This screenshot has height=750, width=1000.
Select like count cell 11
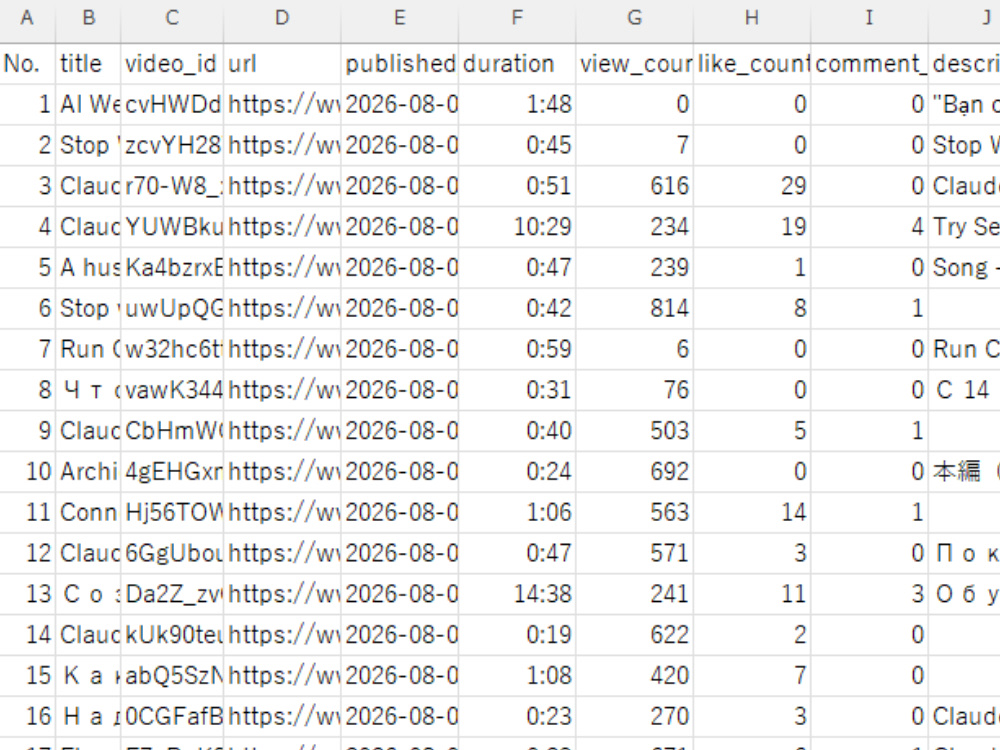click(752, 594)
